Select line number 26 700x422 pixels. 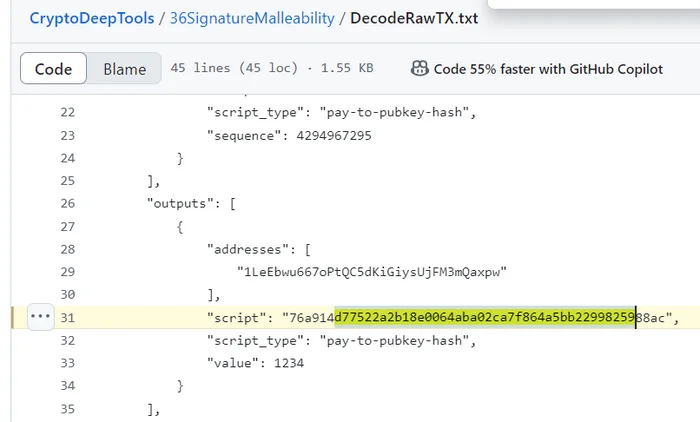pos(68,204)
